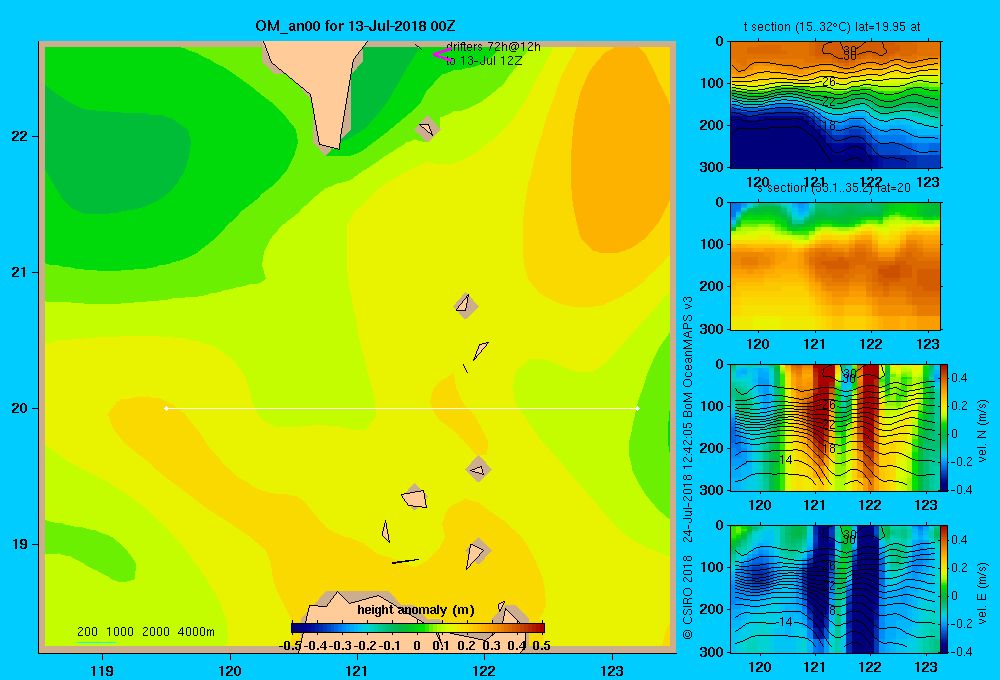Image resolution: width=1000 pixels, height=680 pixels.
Task: Click the 'vel. N (m/s)' axis label
Action: coord(982,431)
